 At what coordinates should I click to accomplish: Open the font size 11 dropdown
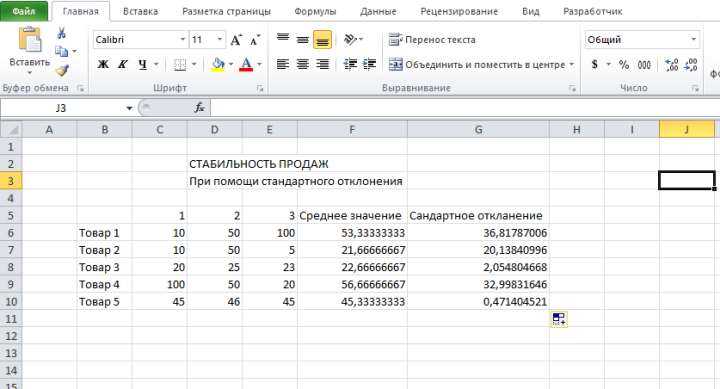click(x=220, y=40)
